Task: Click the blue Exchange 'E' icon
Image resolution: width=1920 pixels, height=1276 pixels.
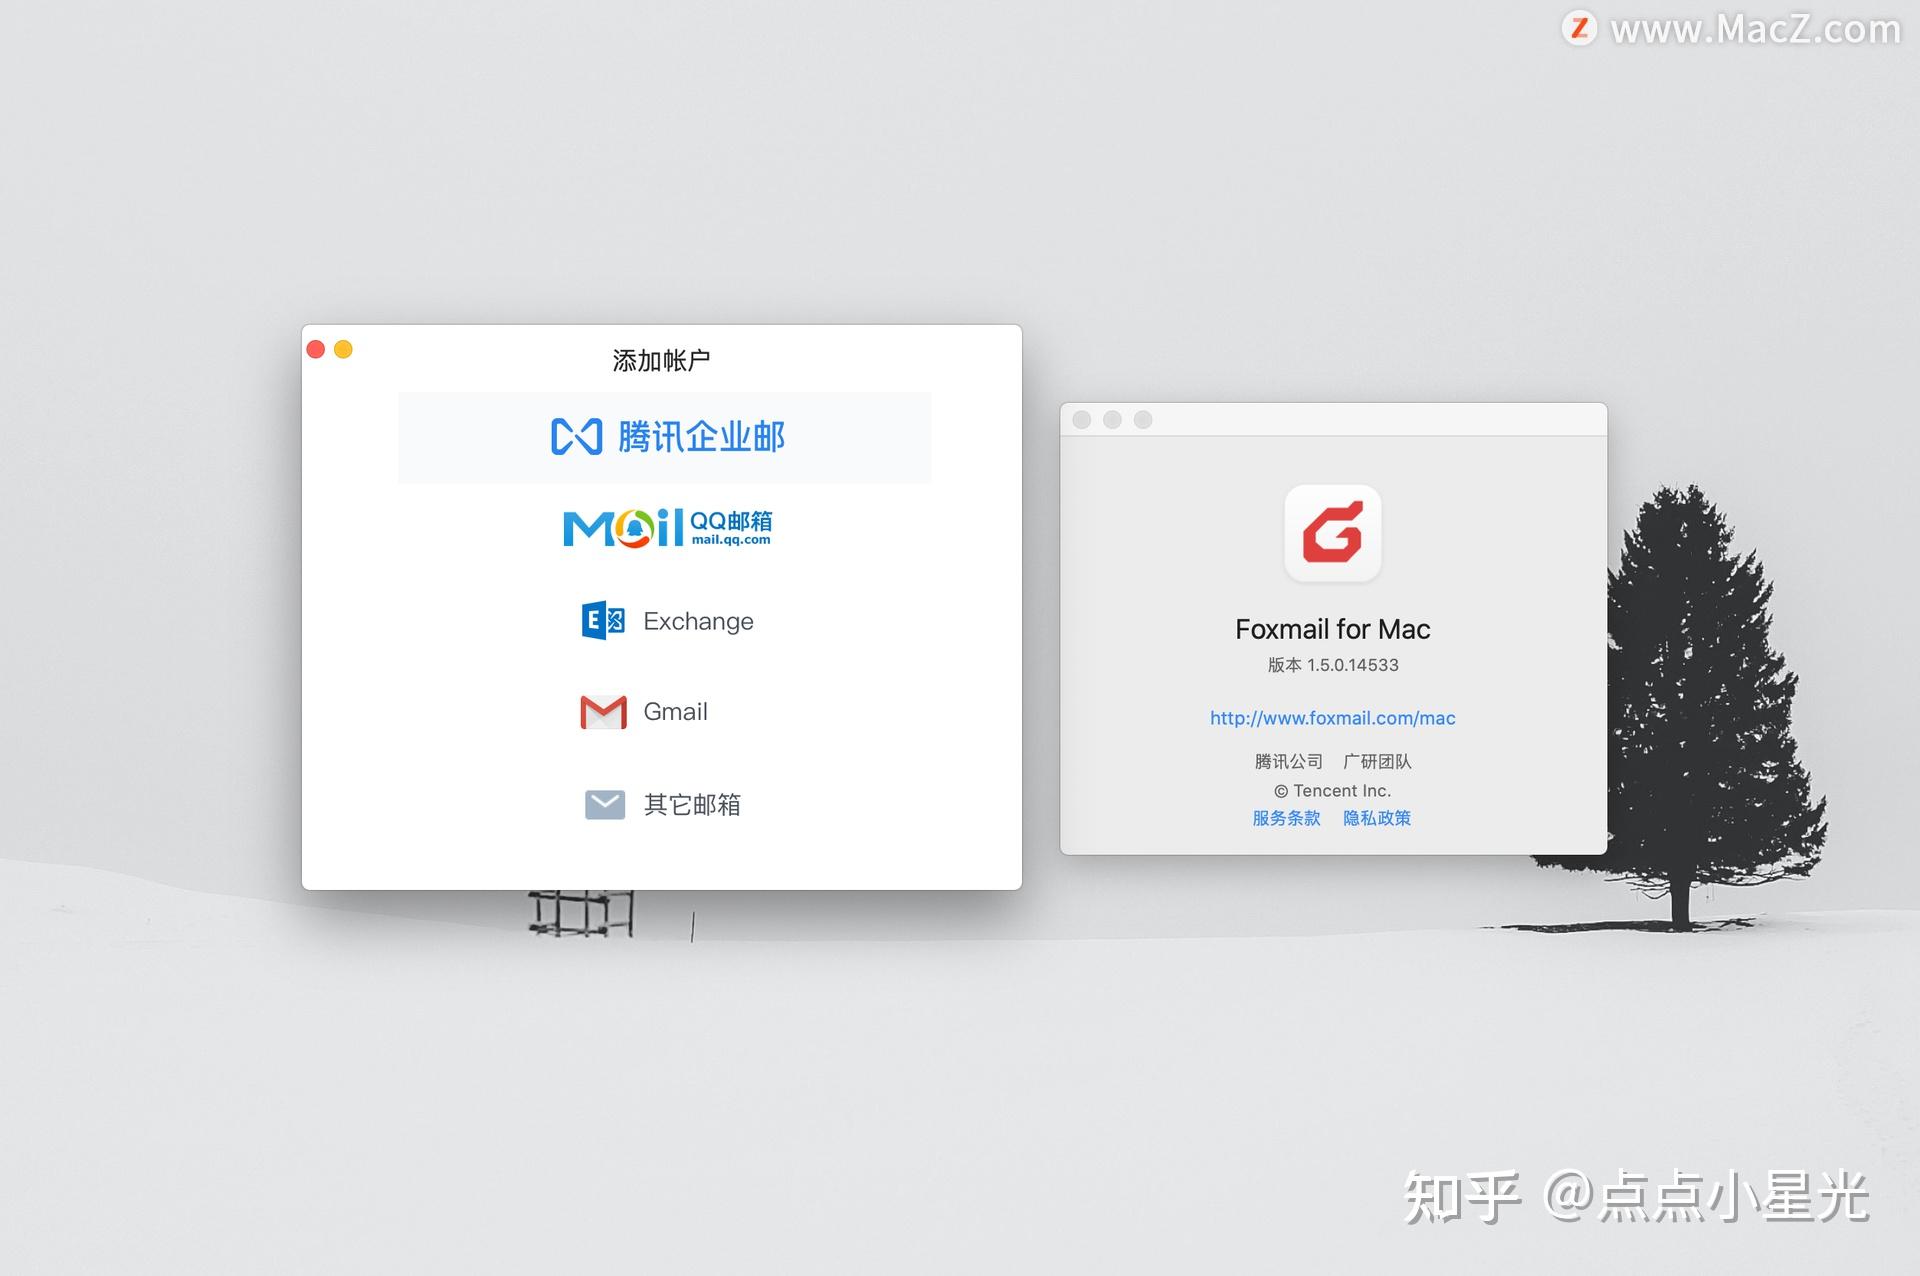Action: (x=603, y=620)
